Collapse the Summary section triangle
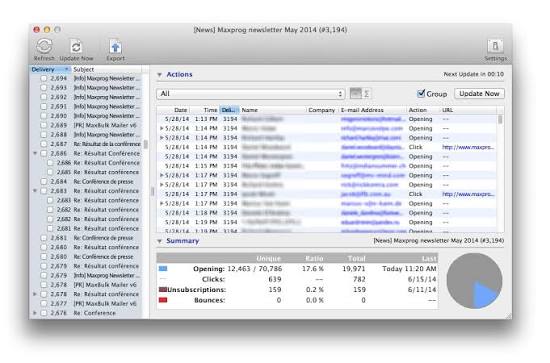Screen dimensions: 550x363 [160, 241]
